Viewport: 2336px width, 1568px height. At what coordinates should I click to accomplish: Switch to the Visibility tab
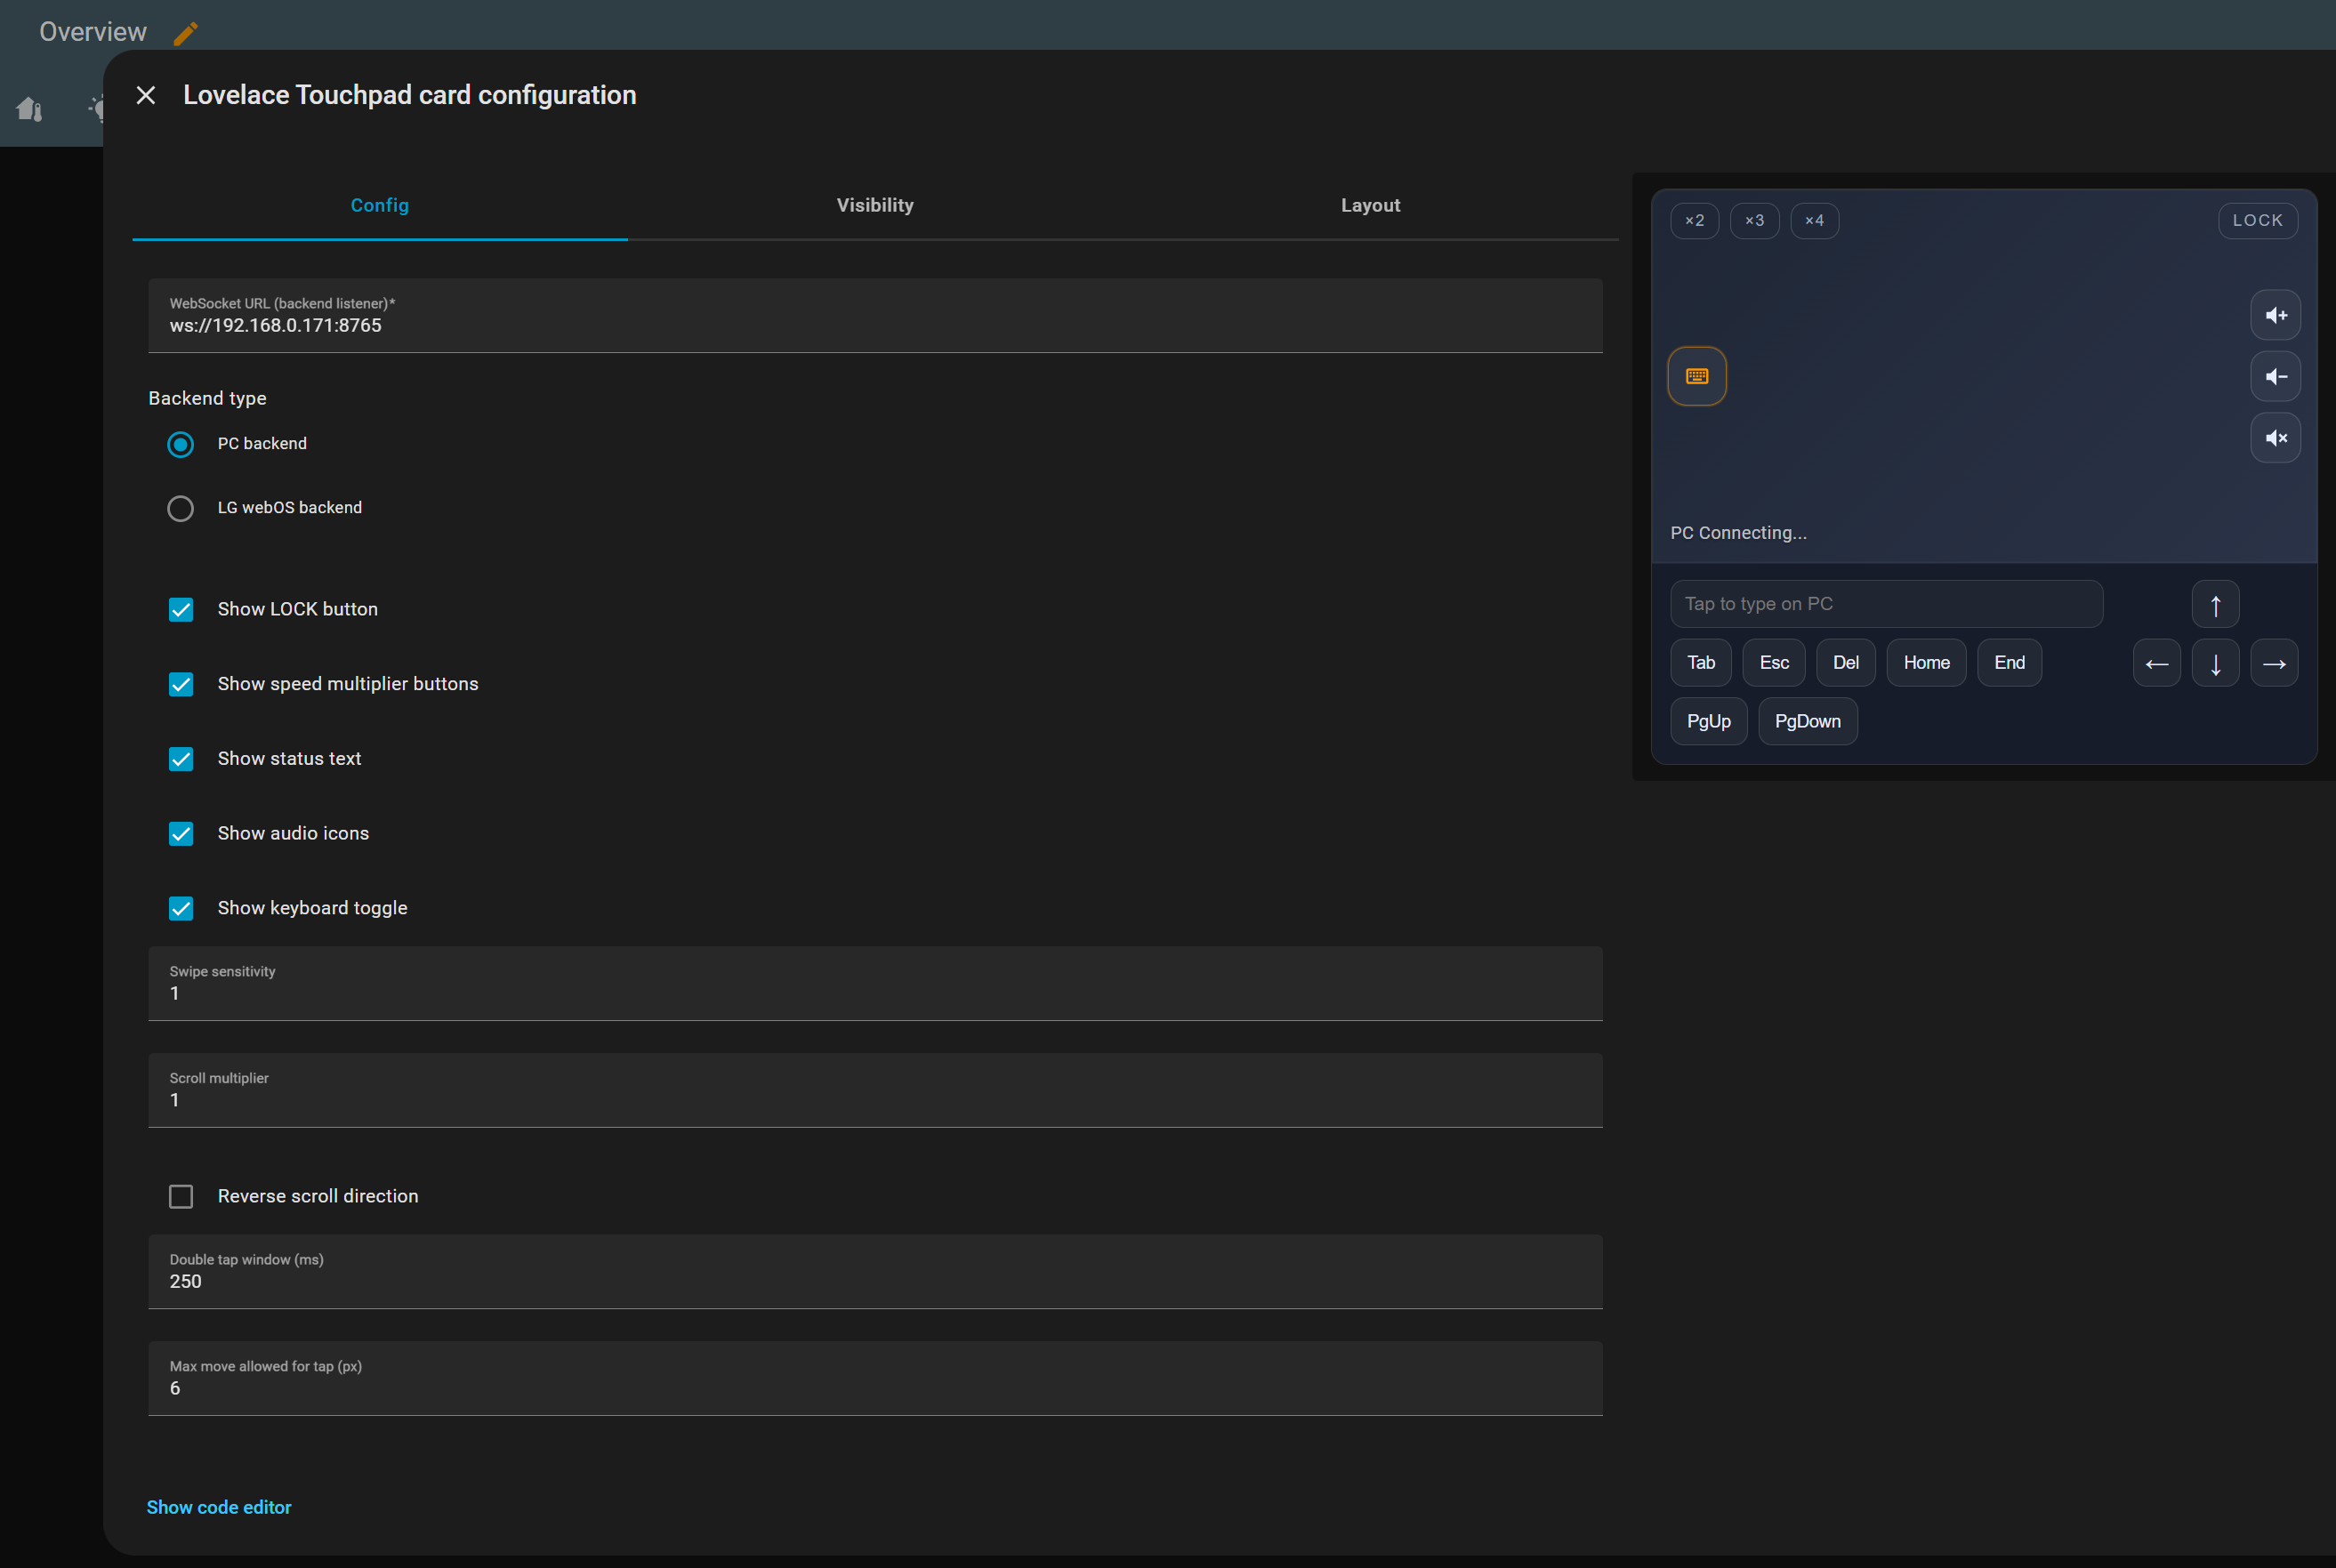[x=874, y=205]
